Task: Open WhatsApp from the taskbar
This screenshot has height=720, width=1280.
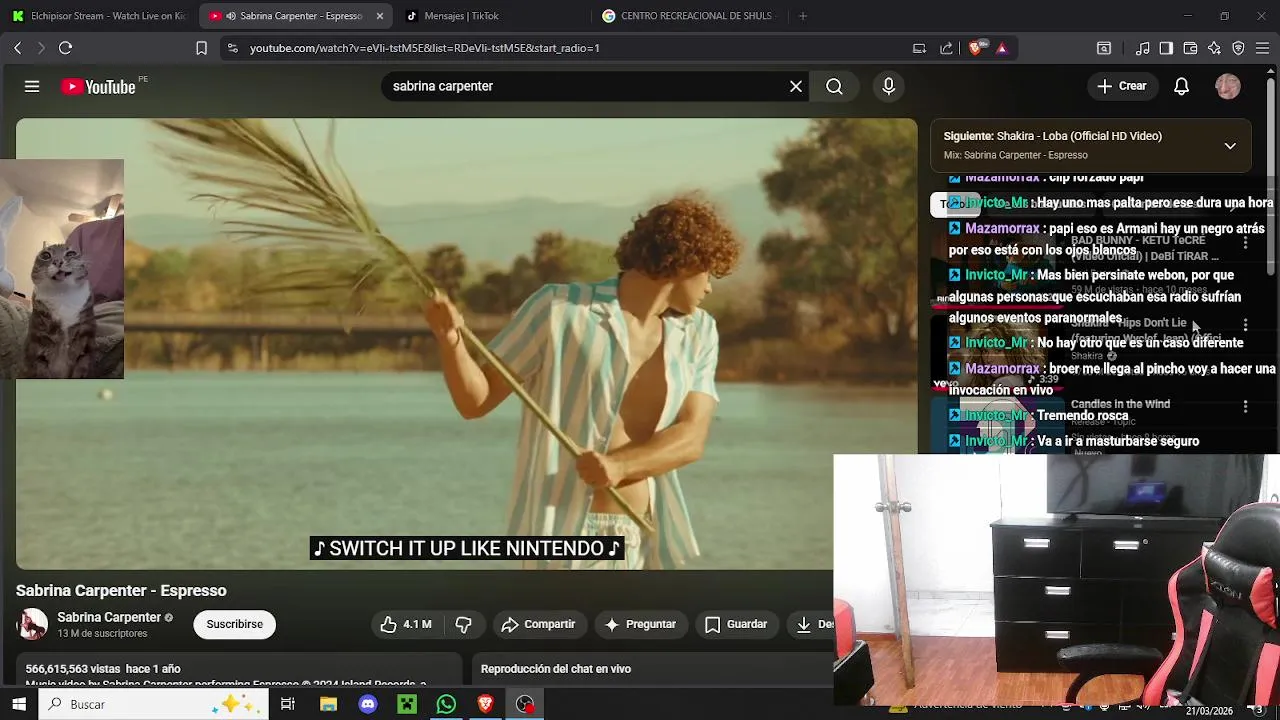Action: pos(446,704)
